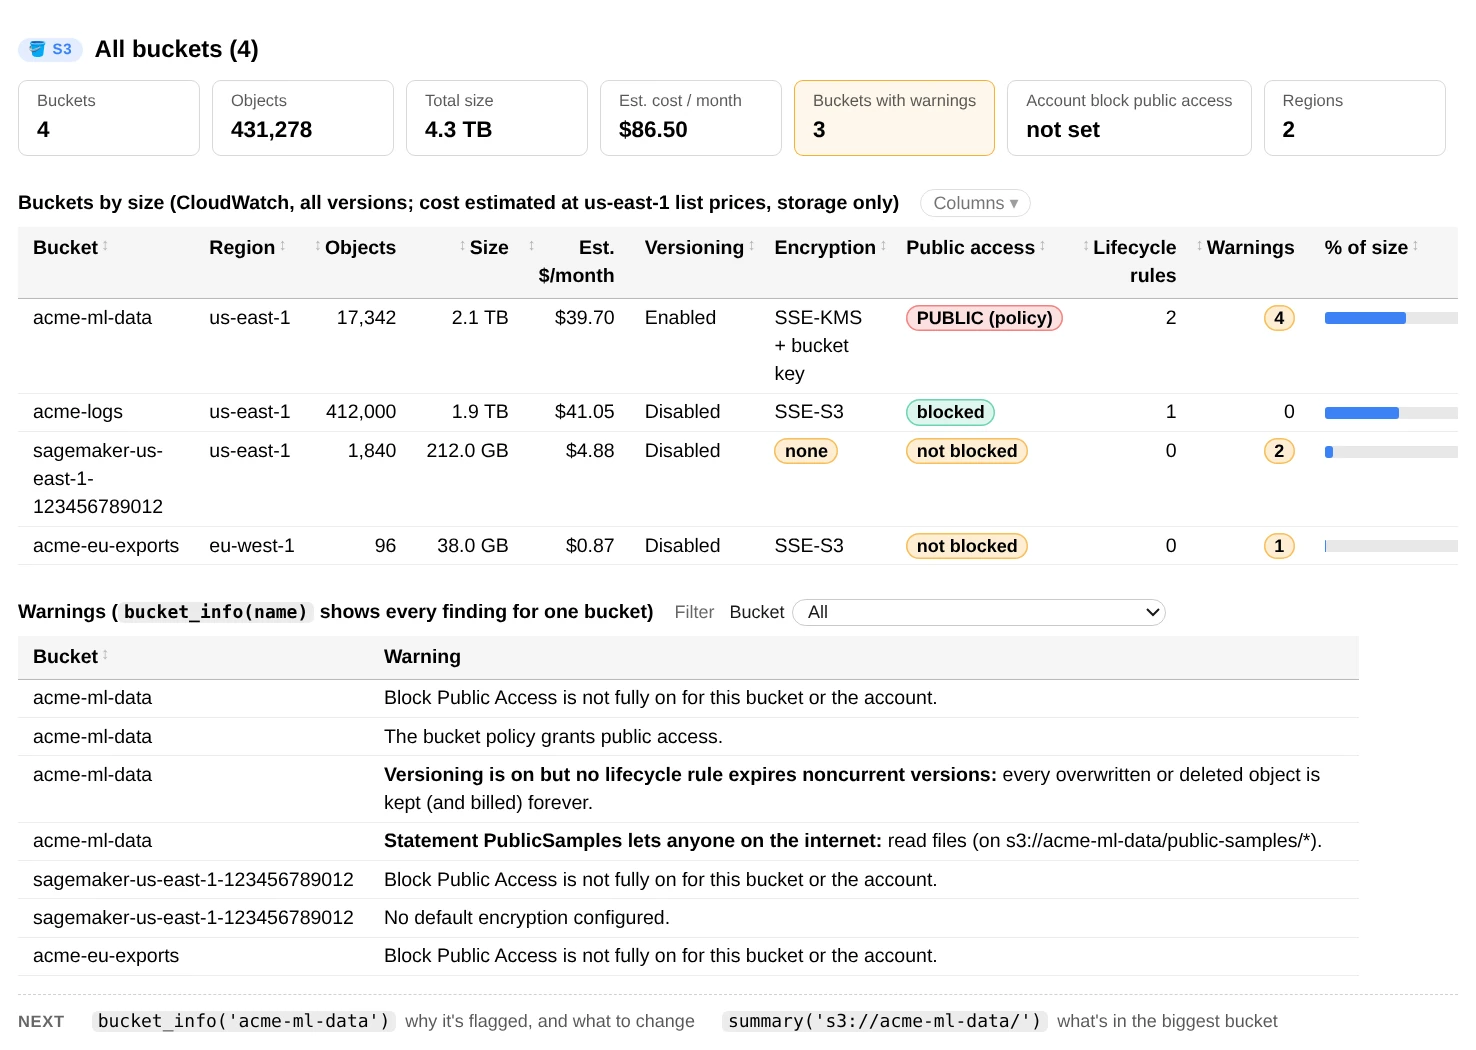Click the sort arrows beside the Region header
The height and width of the screenshot is (1050, 1476).
(x=283, y=246)
